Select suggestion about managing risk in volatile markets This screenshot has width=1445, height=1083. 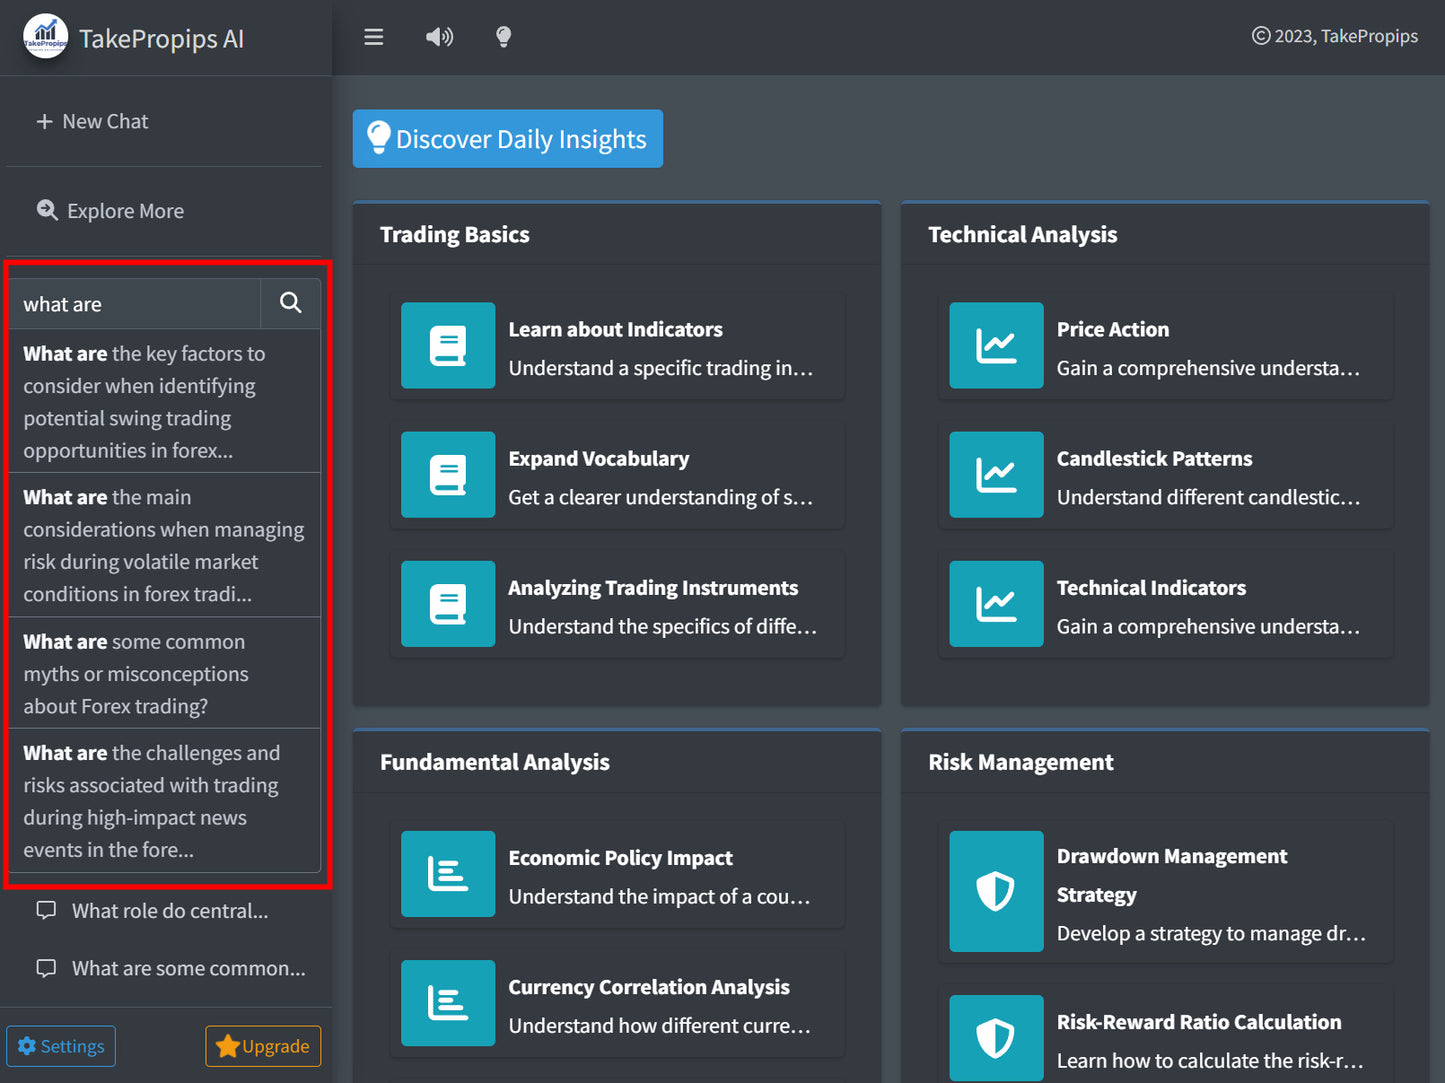click(x=165, y=545)
